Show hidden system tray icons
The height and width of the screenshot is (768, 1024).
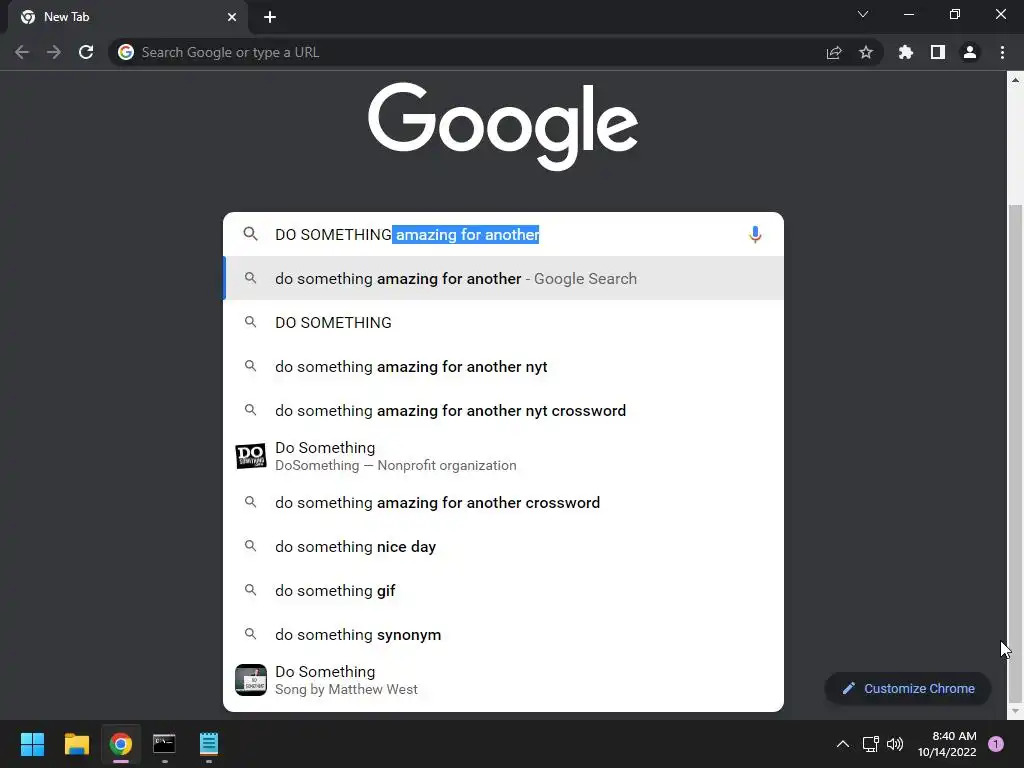[843, 744]
